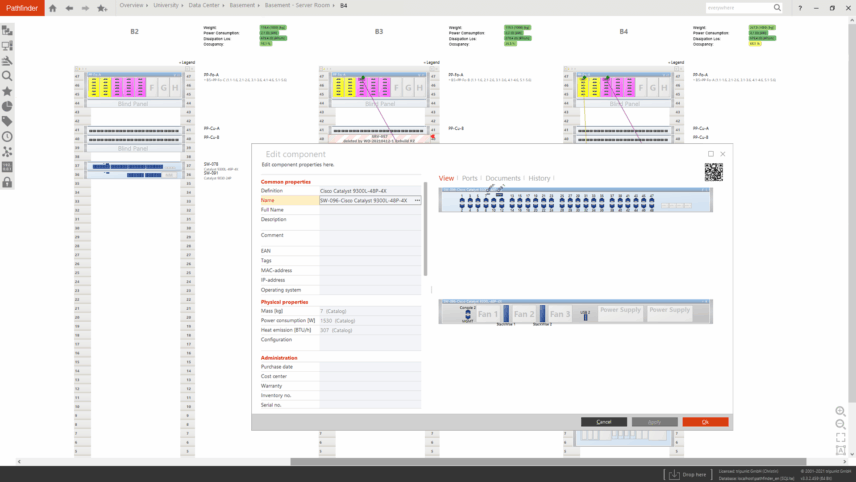Expand the Data Center breadcrumb arrow
Screen dimensions: 856x482
pyautogui.click(x=222, y=5)
